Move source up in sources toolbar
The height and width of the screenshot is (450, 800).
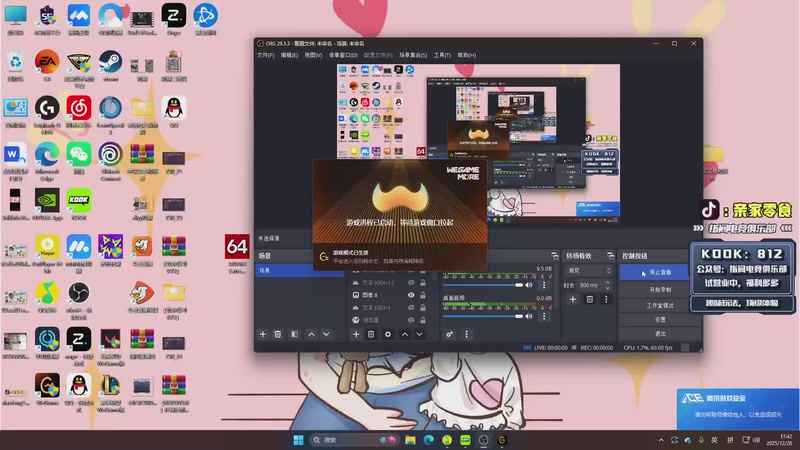405,334
